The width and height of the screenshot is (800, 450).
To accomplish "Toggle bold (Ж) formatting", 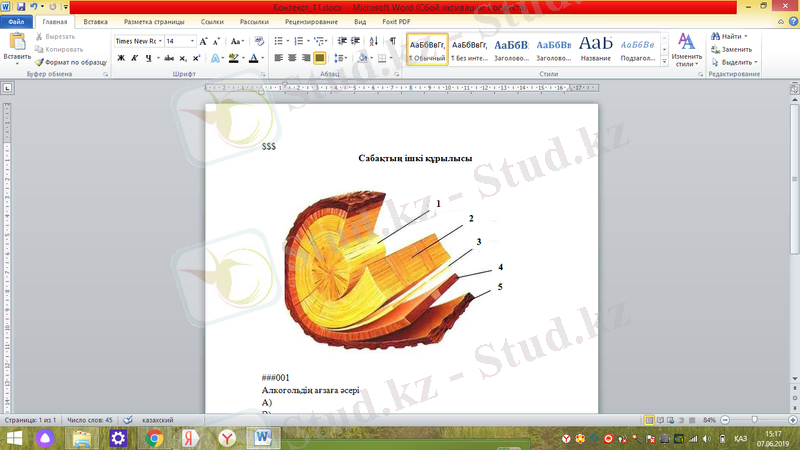I will pyautogui.click(x=121, y=58).
